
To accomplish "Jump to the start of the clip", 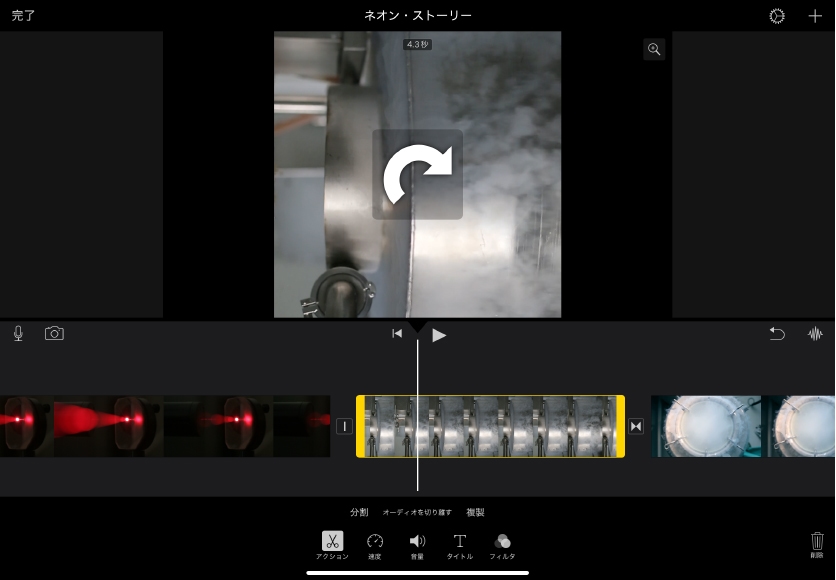I will 397,334.
